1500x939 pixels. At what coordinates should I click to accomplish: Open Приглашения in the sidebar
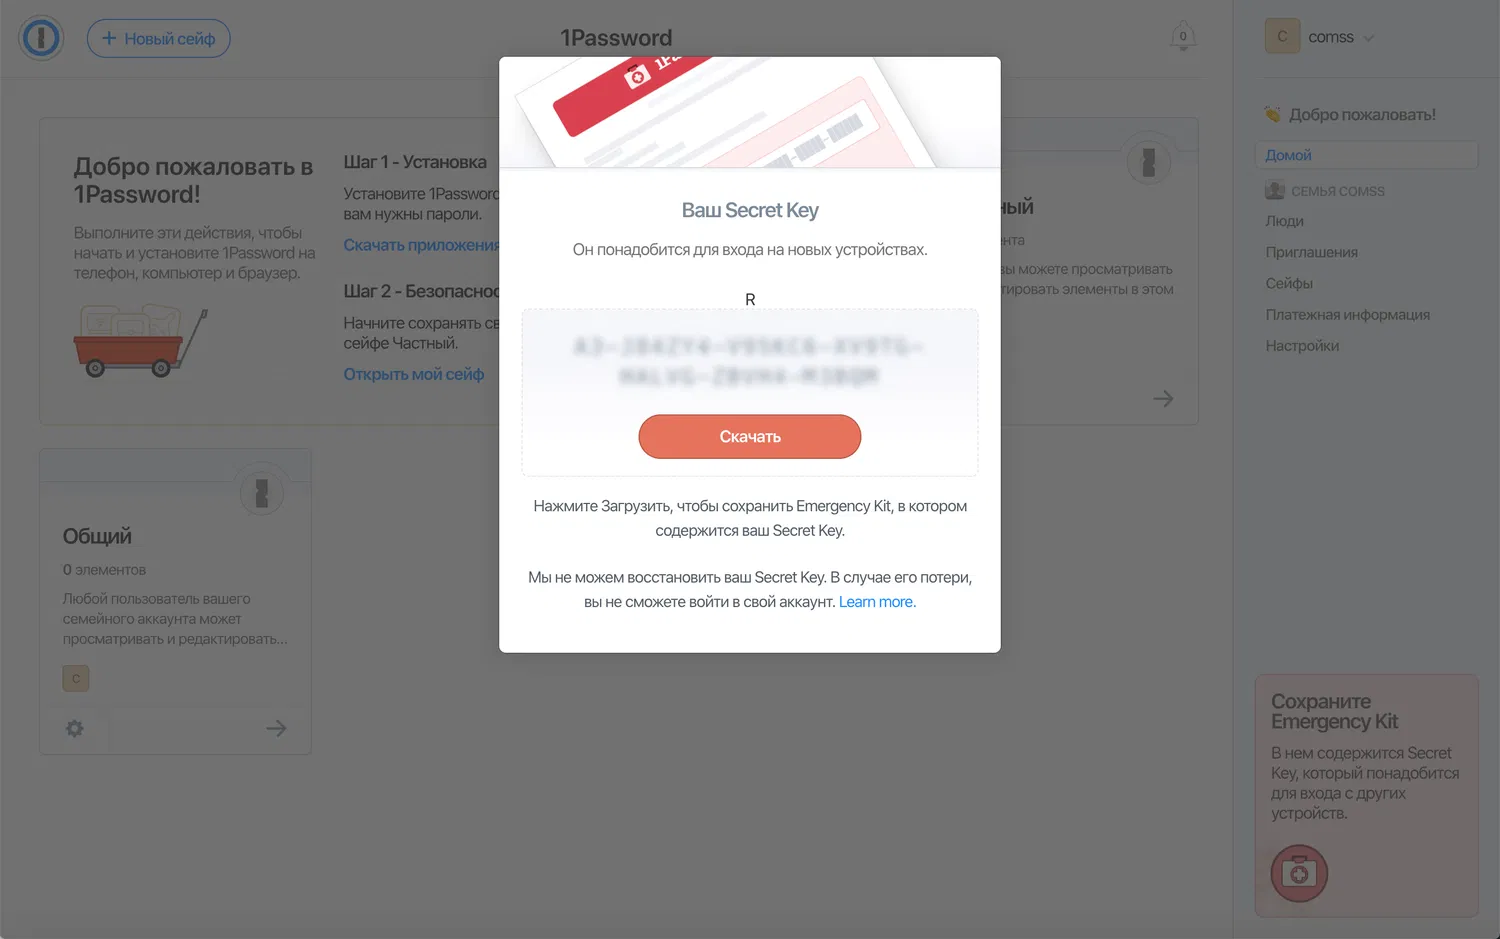coord(1311,252)
